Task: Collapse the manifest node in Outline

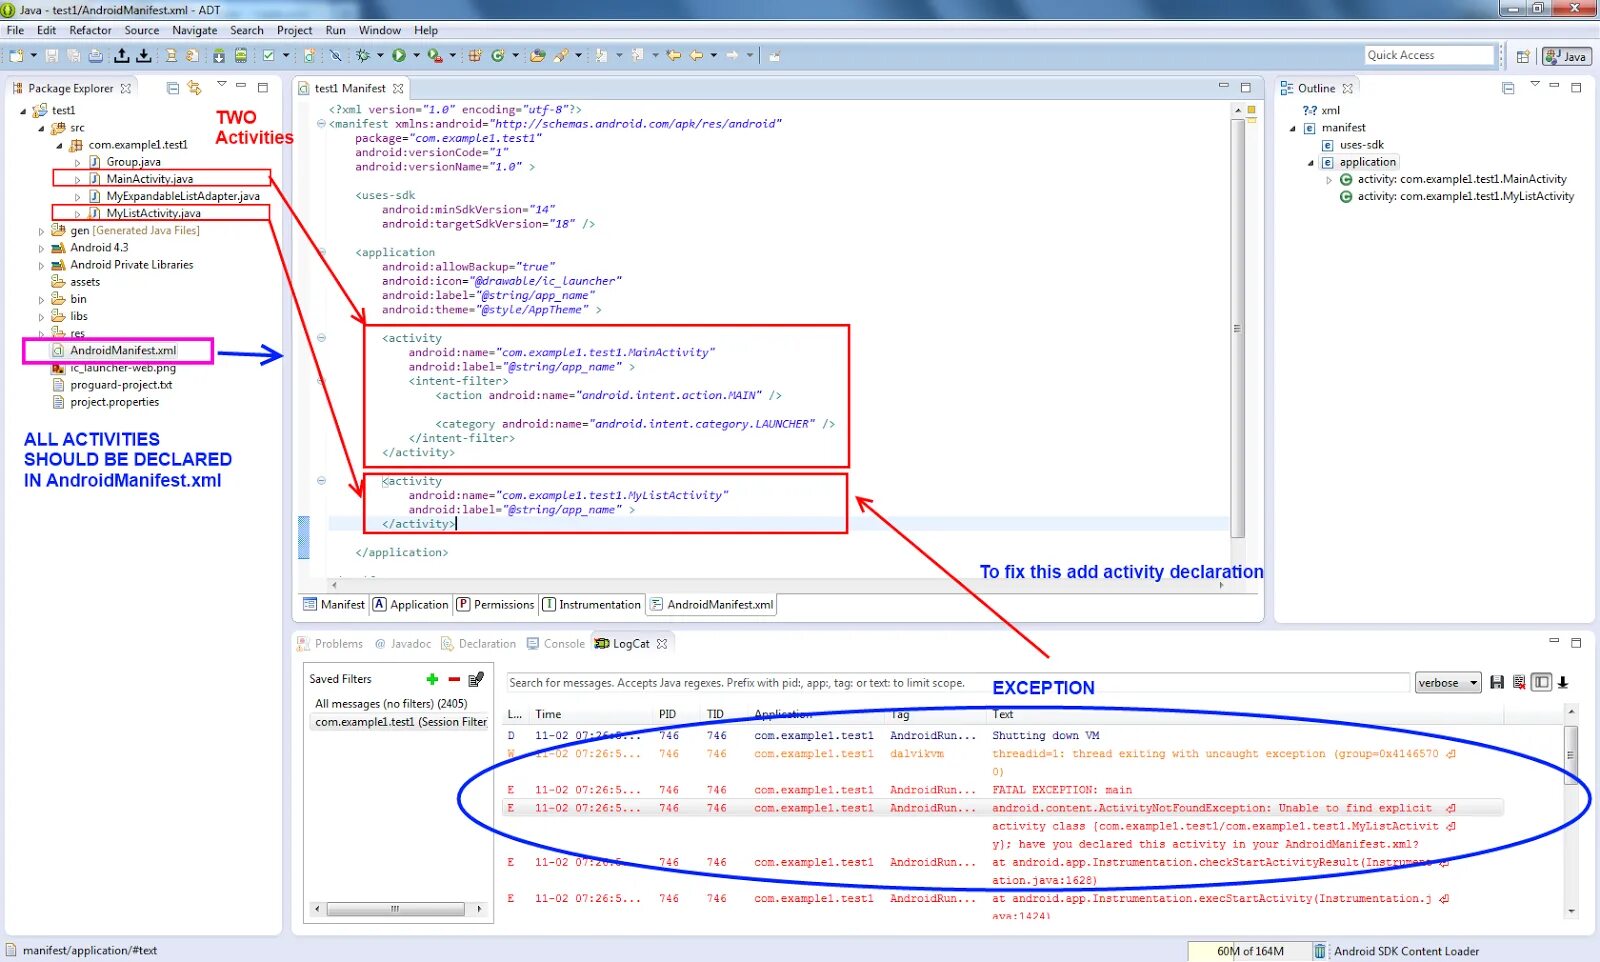Action: (1293, 128)
